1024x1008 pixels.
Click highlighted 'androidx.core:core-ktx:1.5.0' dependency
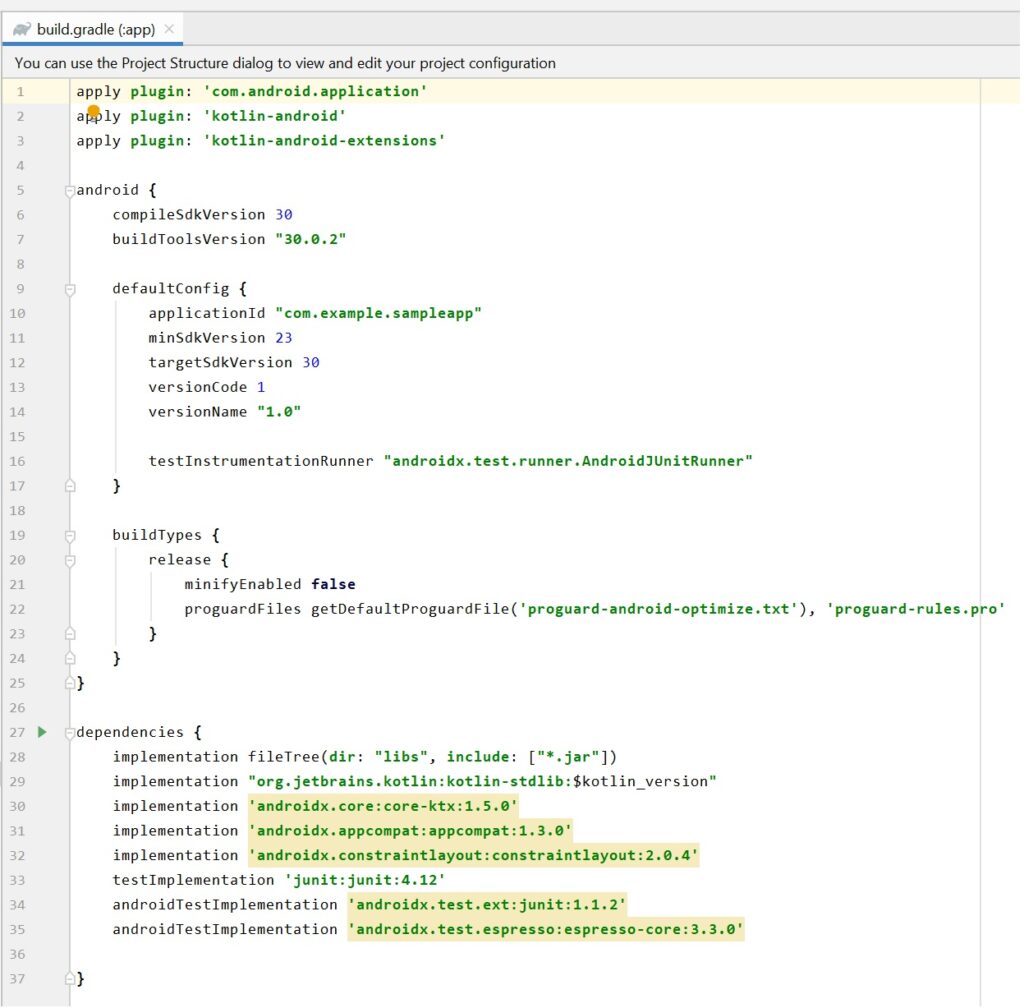[383, 806]
